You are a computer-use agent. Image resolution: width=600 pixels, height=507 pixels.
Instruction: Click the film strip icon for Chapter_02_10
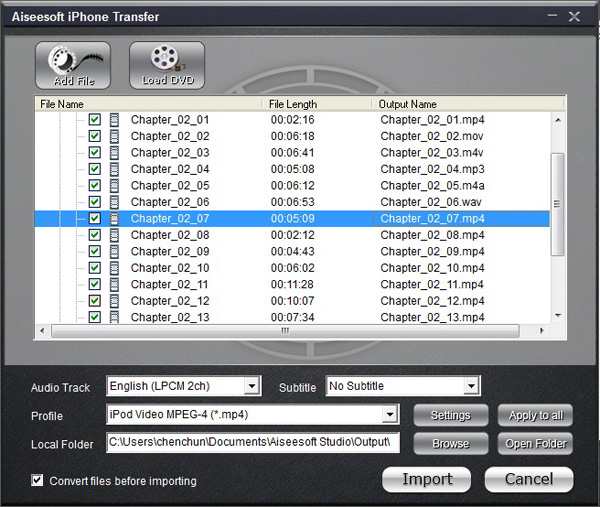click(x=114, y=268)
